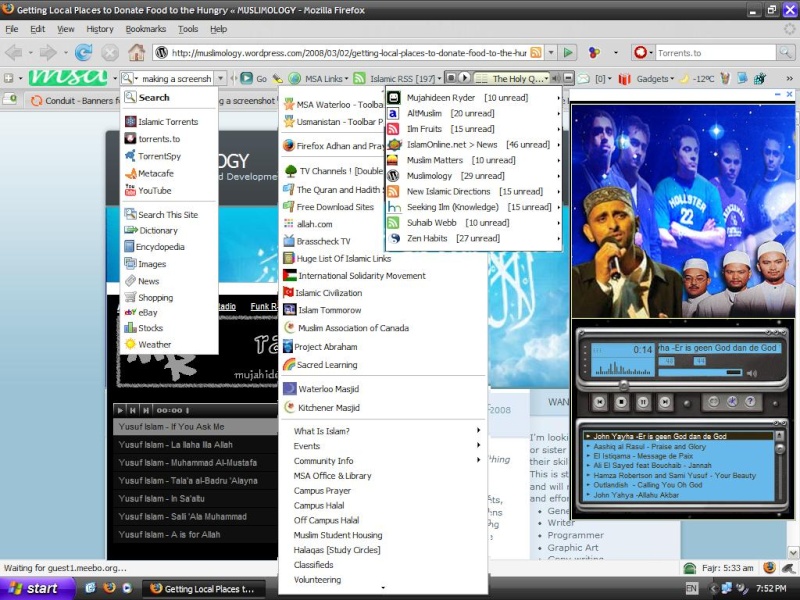Open the Tools menu

point(188,29)
